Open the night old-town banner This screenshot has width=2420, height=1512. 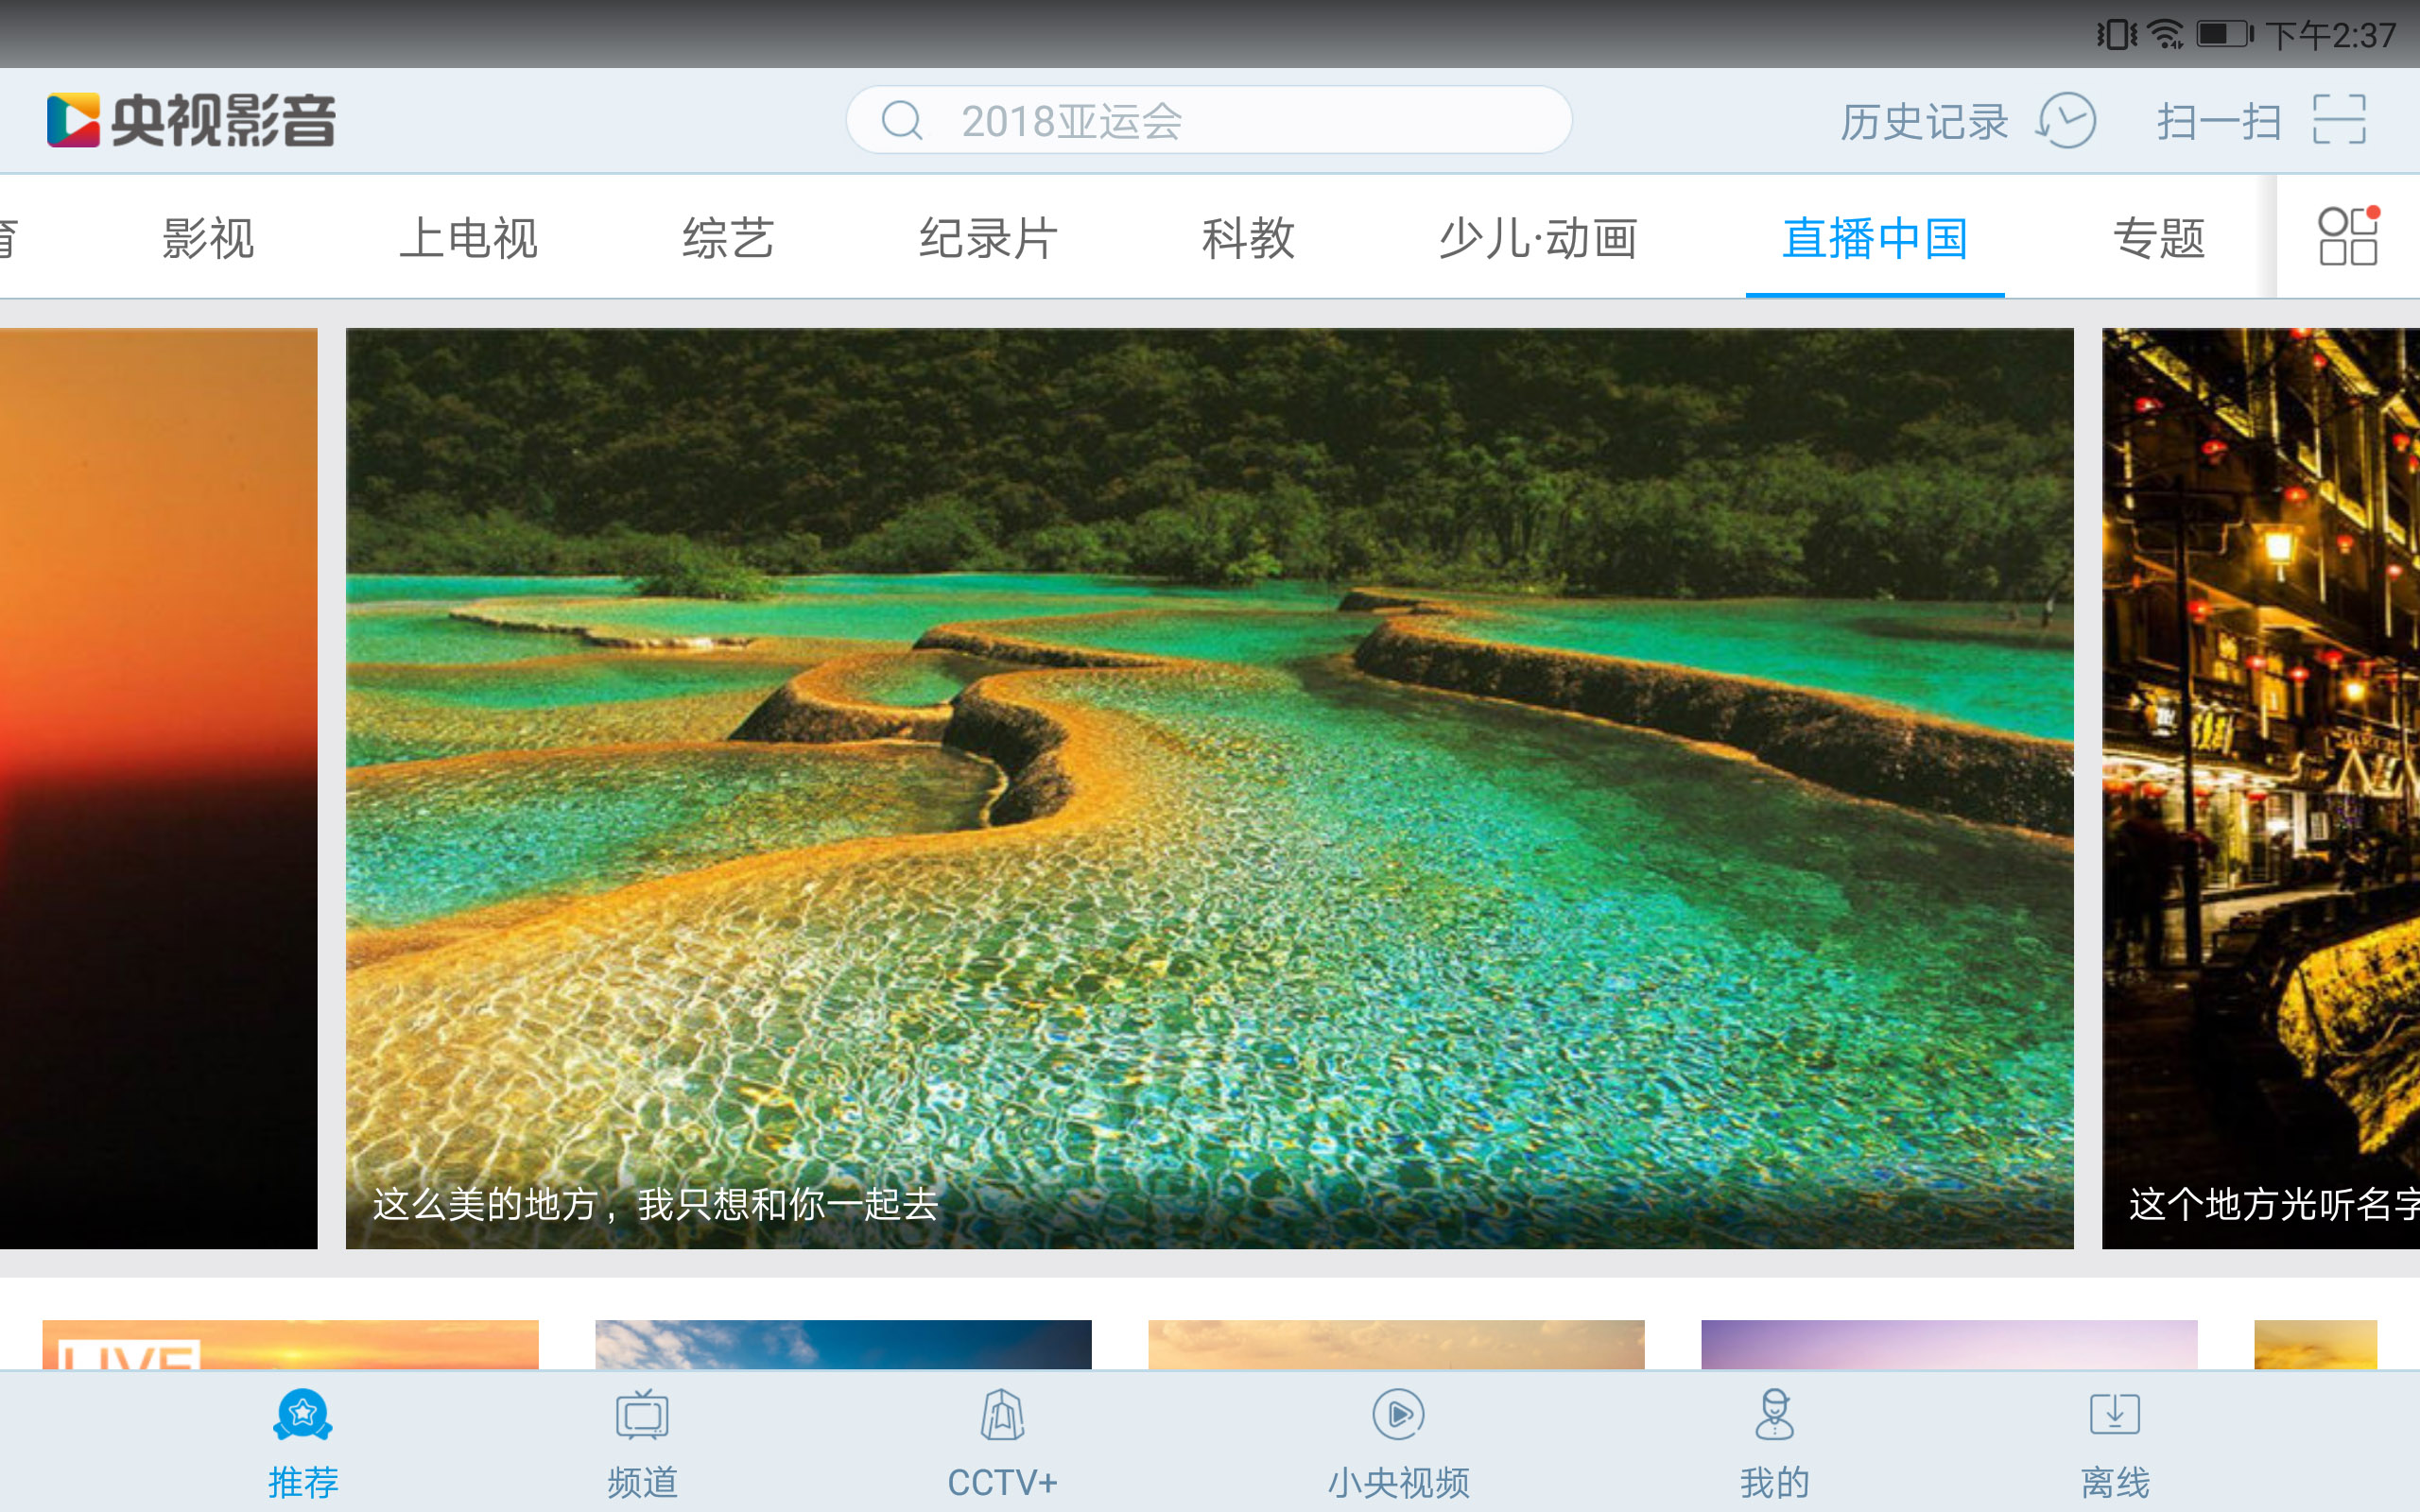(2261, 788)
